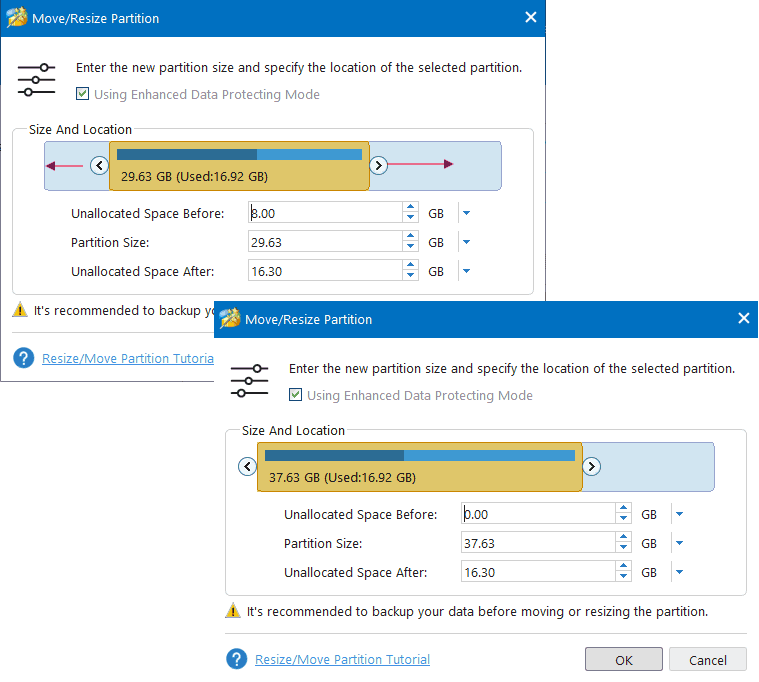Increase Unallocated Space Before 8.00 in back dialog
The height and width of the screenshot is (682, 759).
(x=410, y=207)
